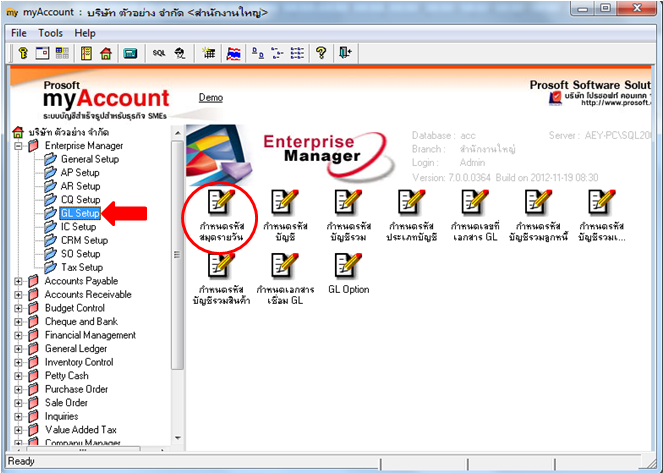
Task: Click the calculator toolbar icon
Action: coord(130,53)
